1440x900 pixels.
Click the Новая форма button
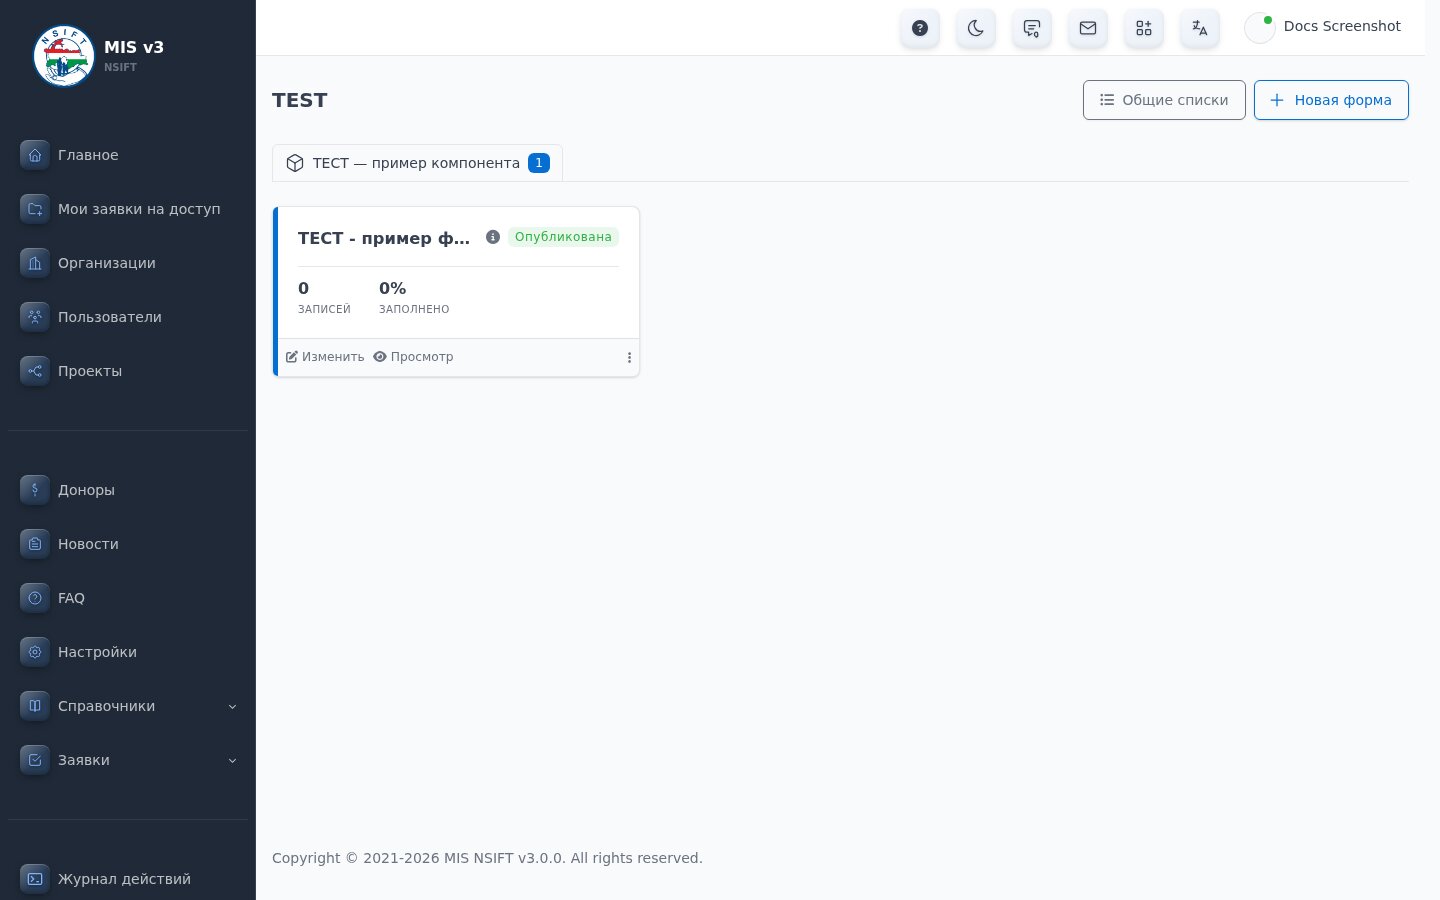1331,100
